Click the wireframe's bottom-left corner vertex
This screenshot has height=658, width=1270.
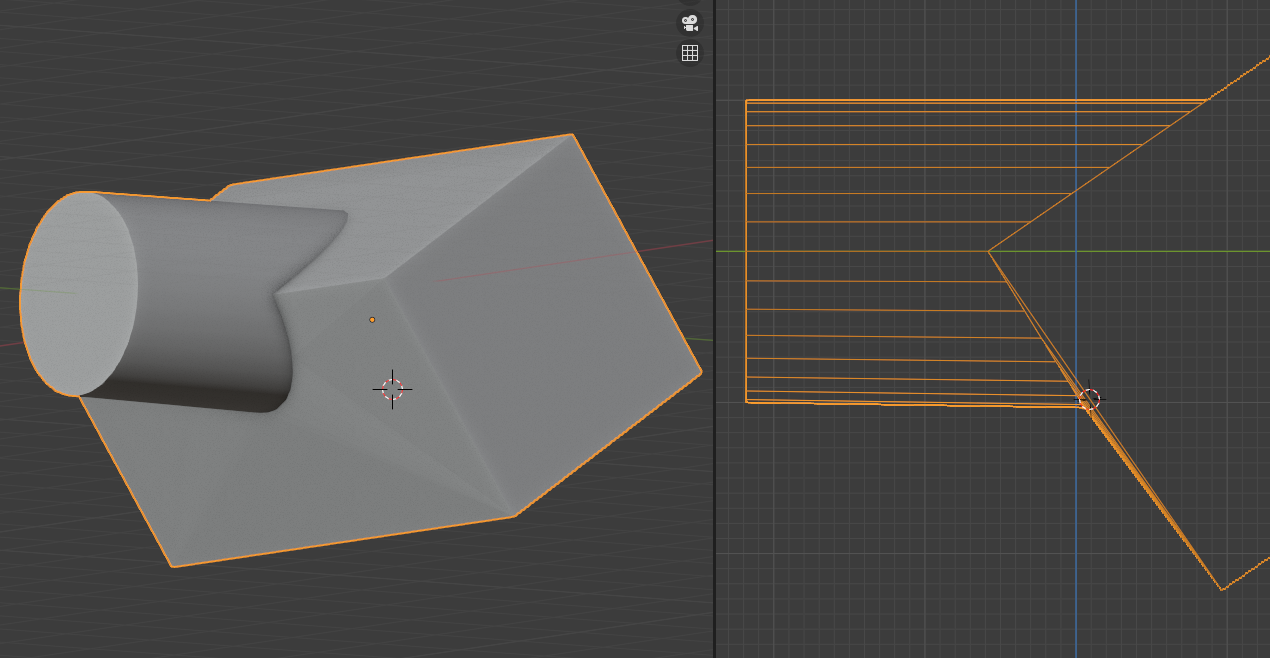747,401
